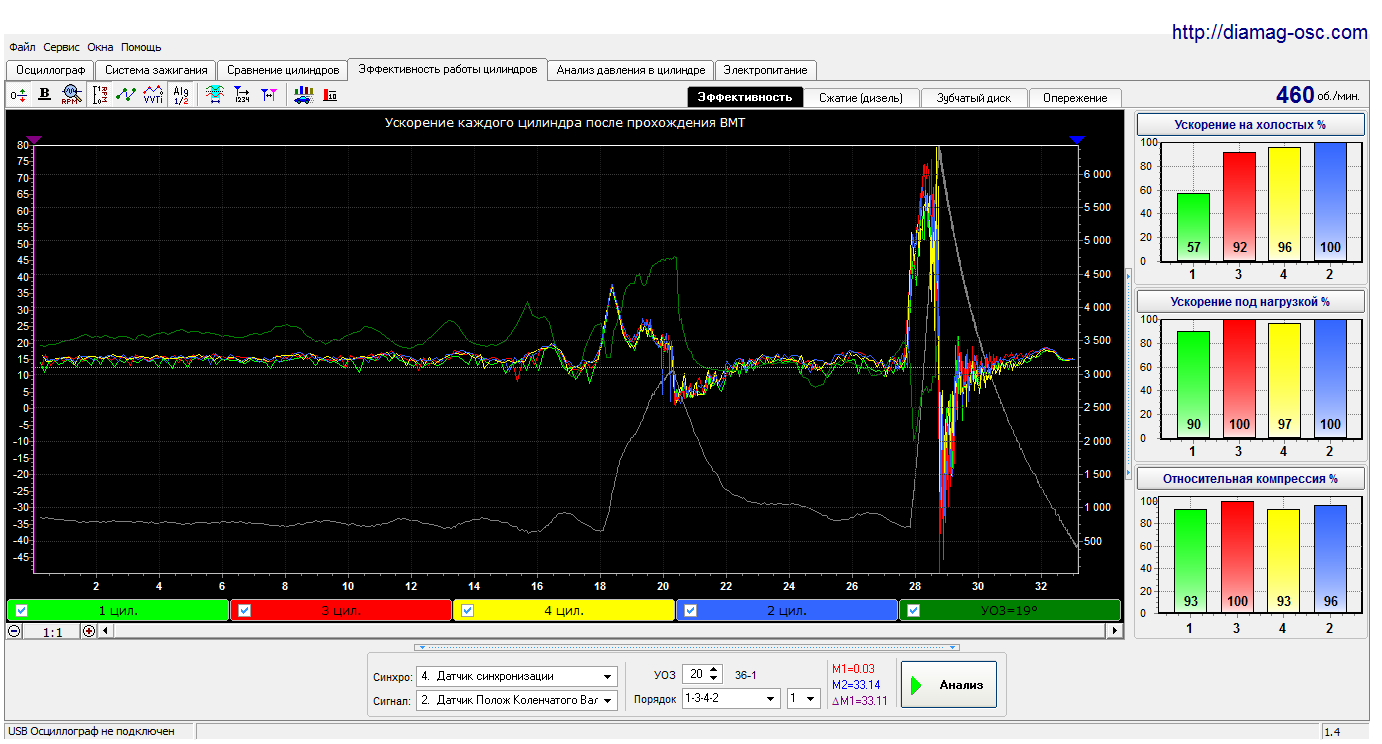Open the Сервис menu

click(x=62, y=47)
